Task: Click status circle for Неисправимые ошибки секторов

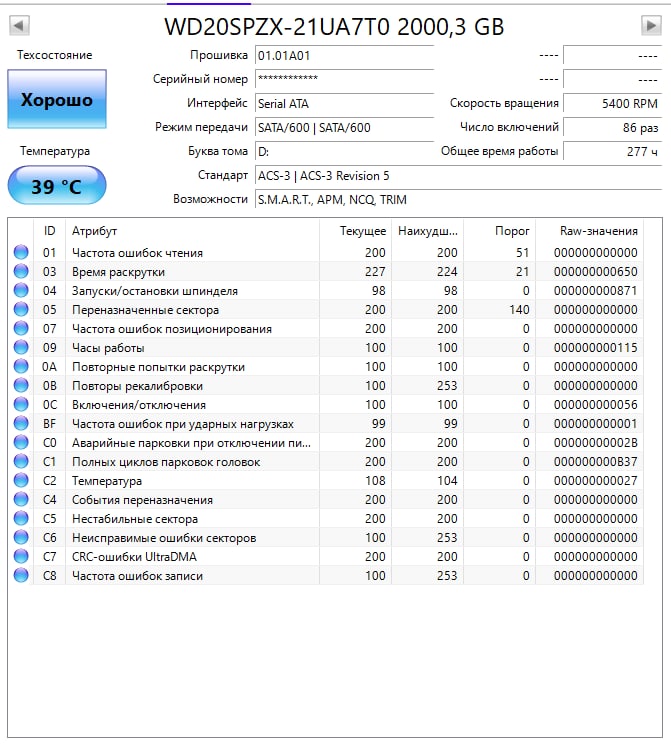Action: [21, 537]
